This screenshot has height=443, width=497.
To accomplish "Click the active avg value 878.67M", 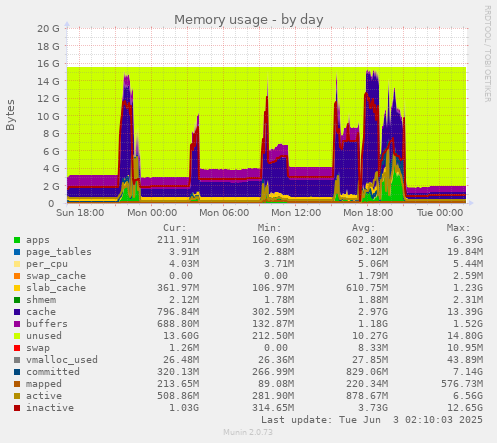I will (367, 396).
